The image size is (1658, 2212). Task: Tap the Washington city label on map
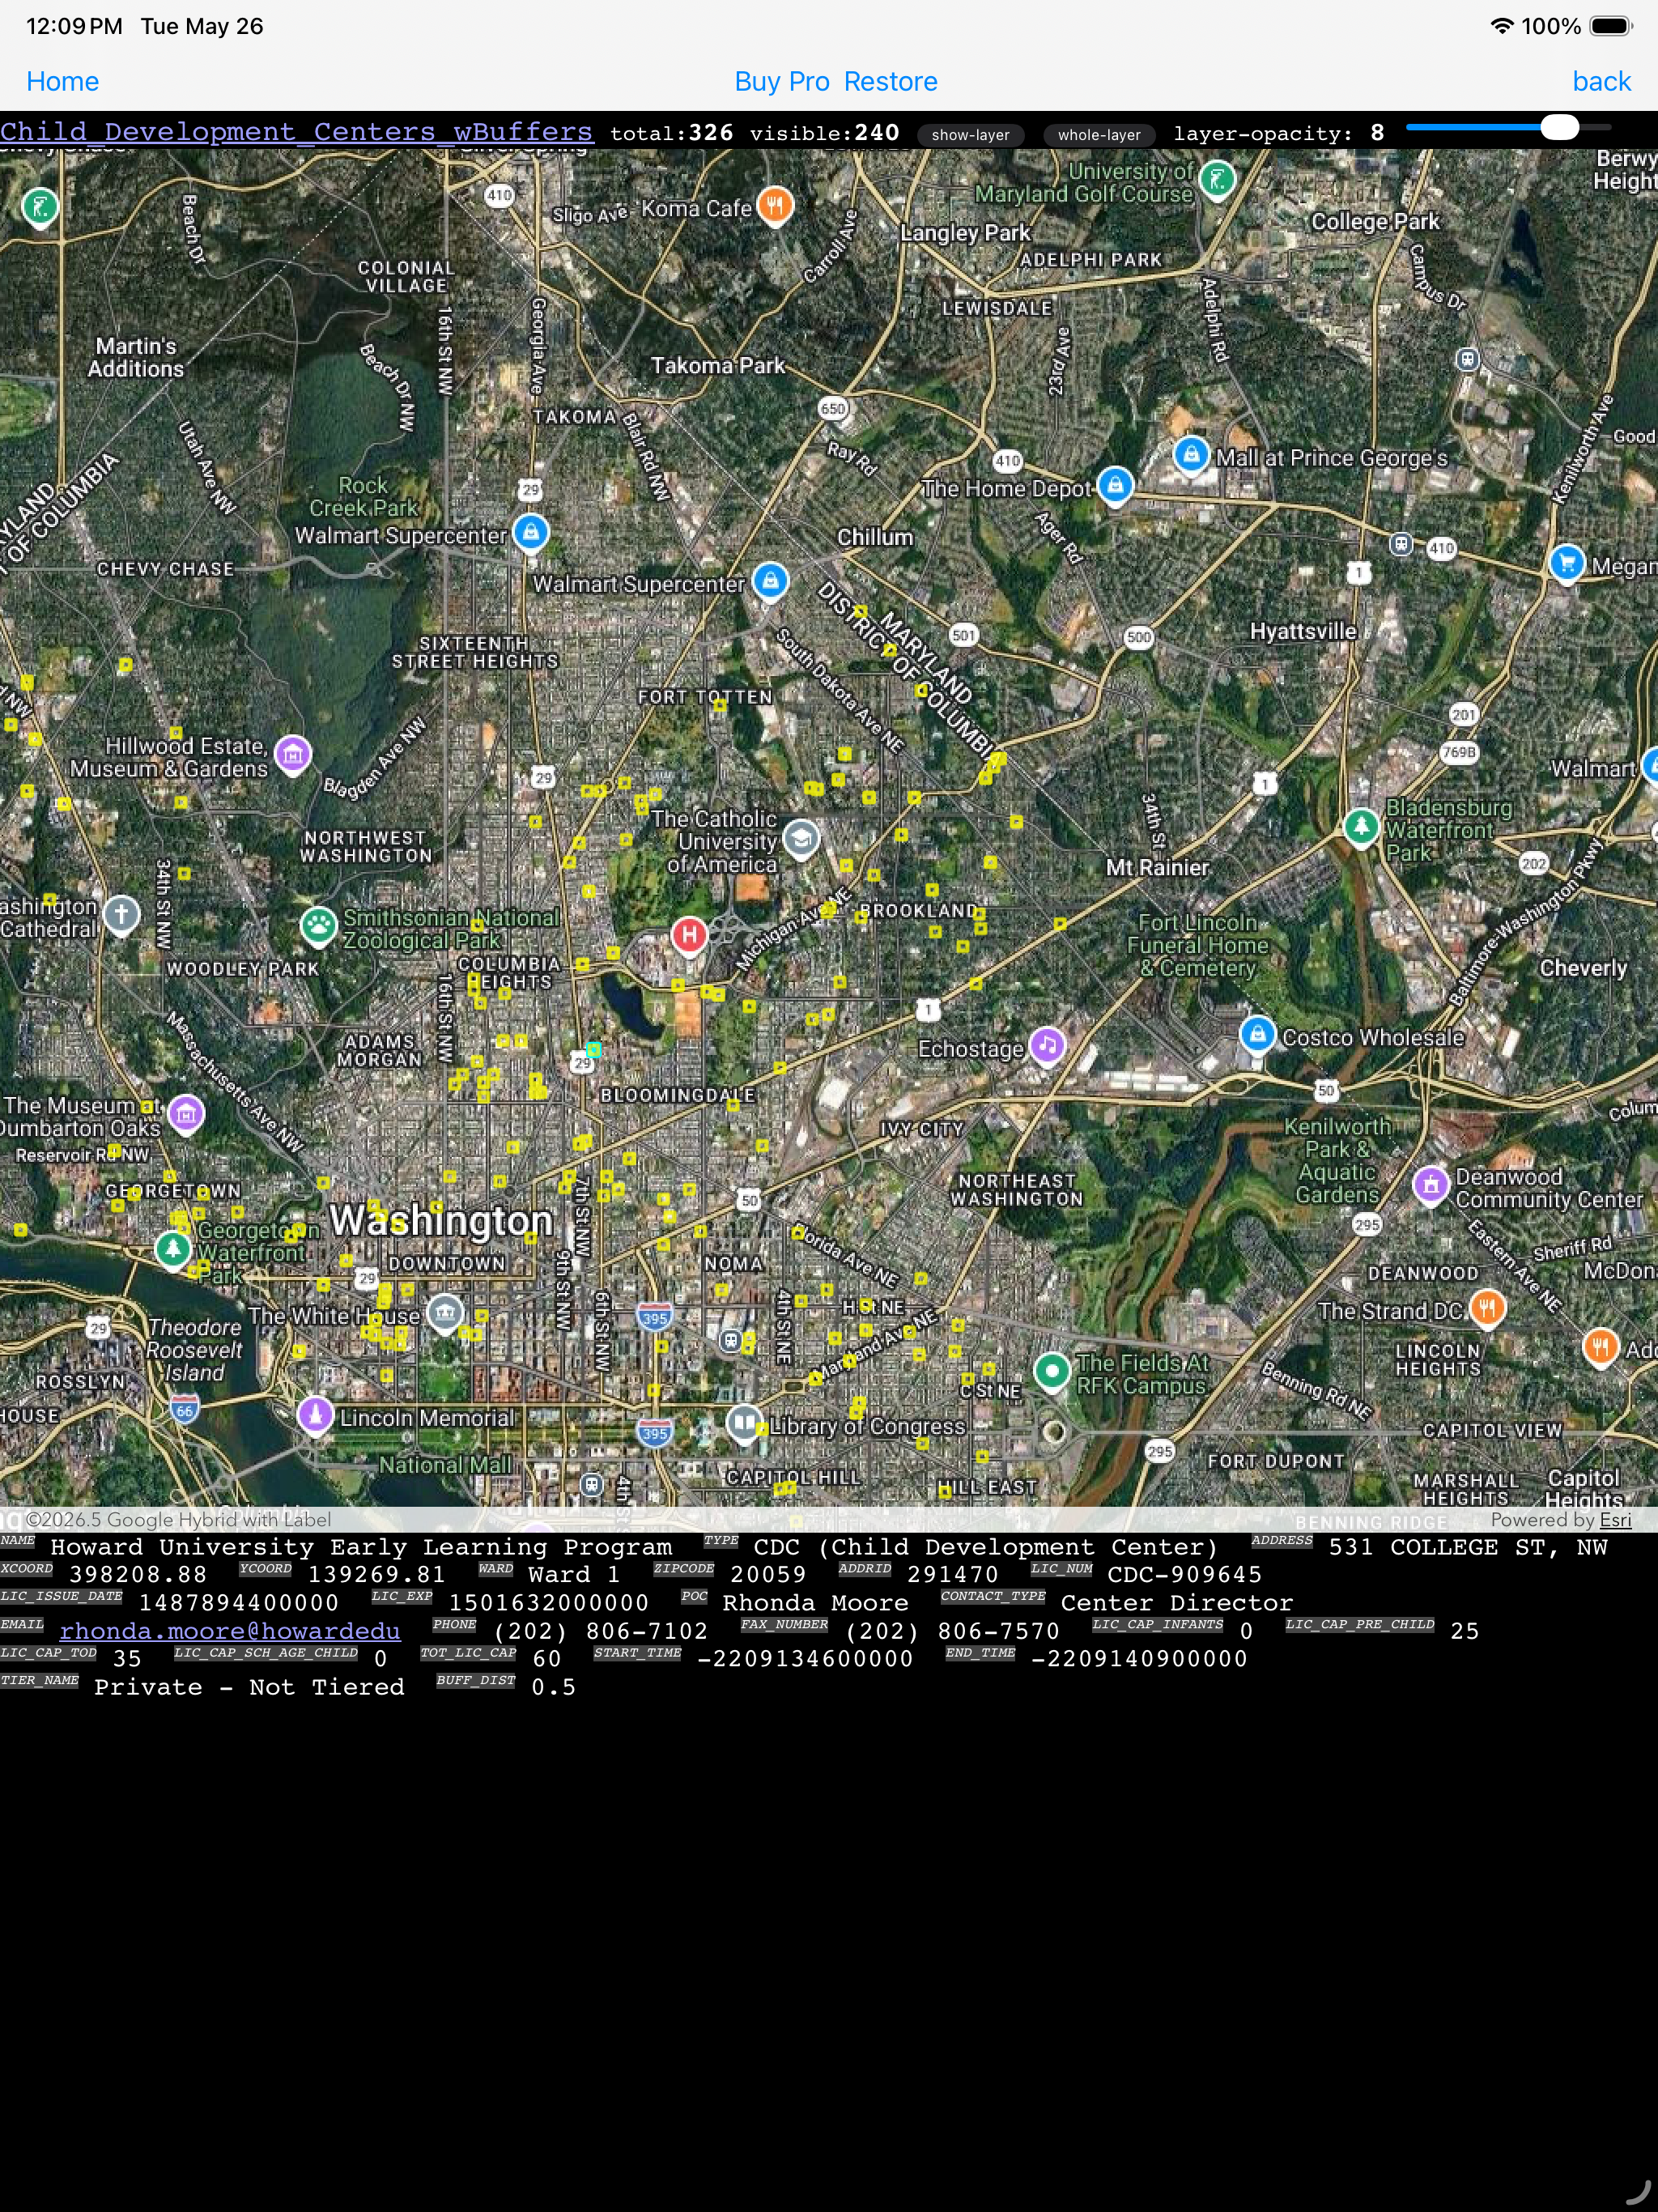point(441,1220)
